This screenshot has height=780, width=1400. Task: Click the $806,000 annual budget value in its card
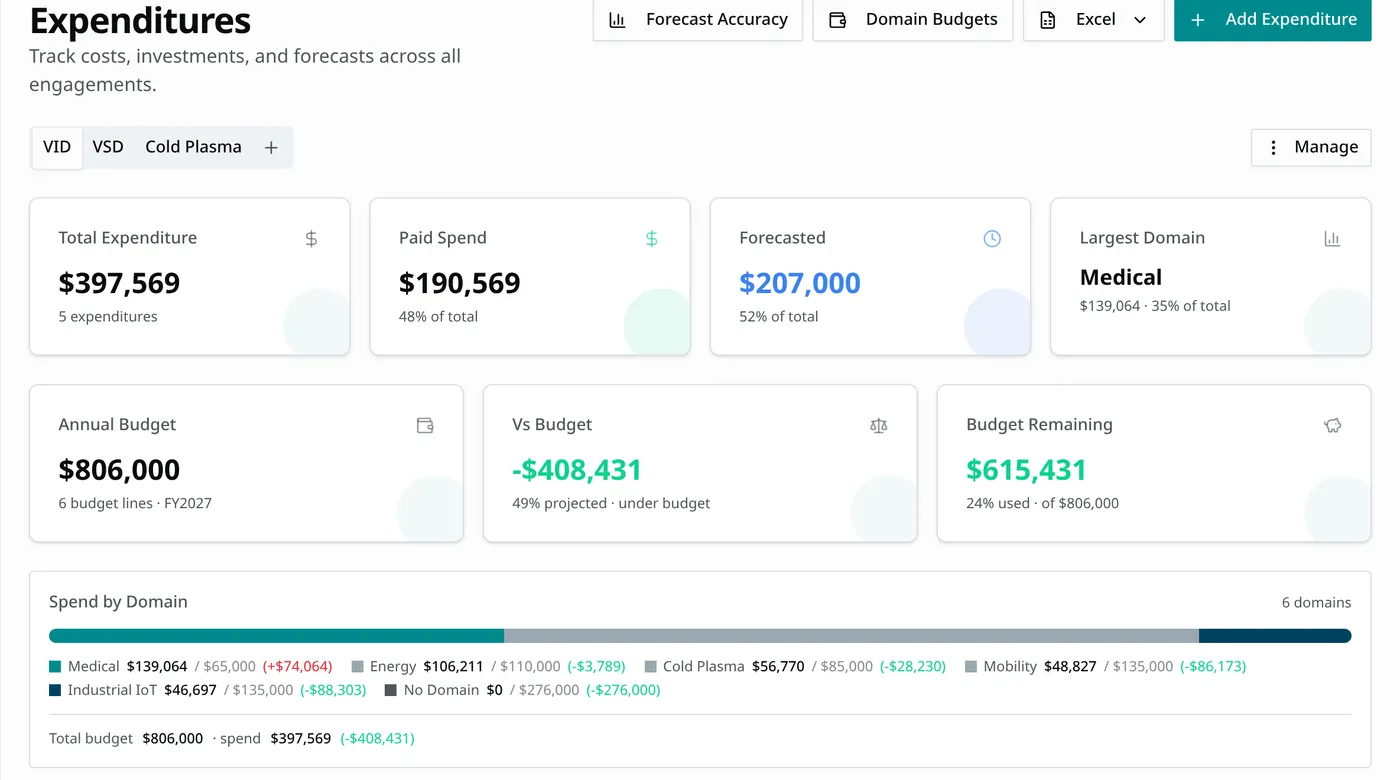[119, 470]
